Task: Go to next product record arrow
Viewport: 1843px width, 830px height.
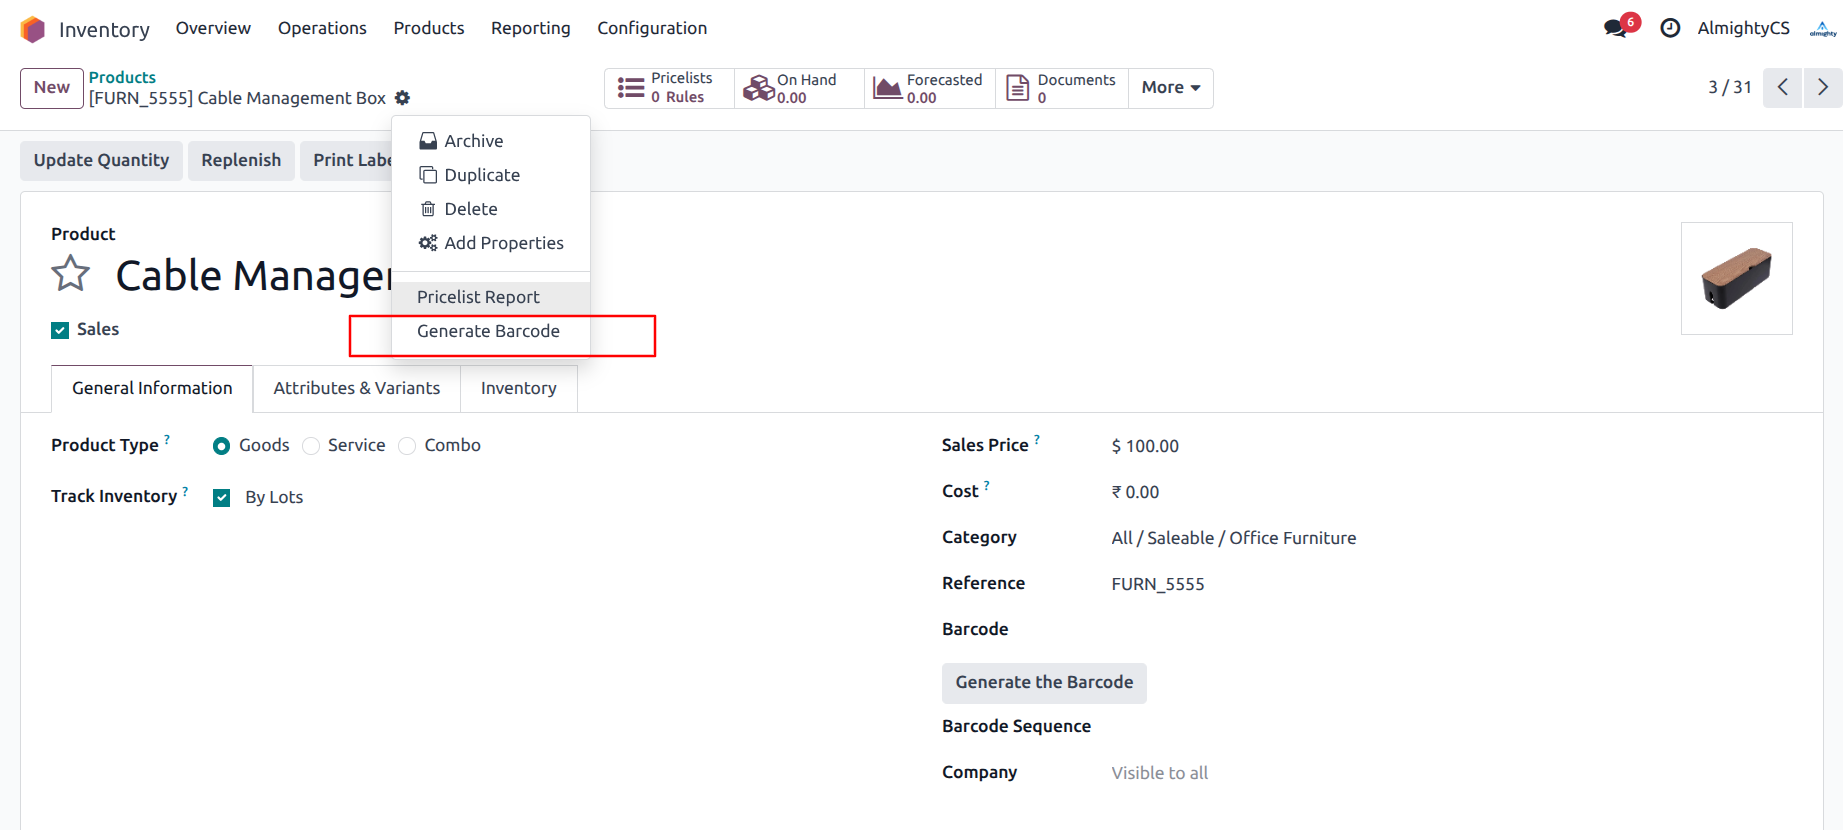Action: coord(1822,87)
